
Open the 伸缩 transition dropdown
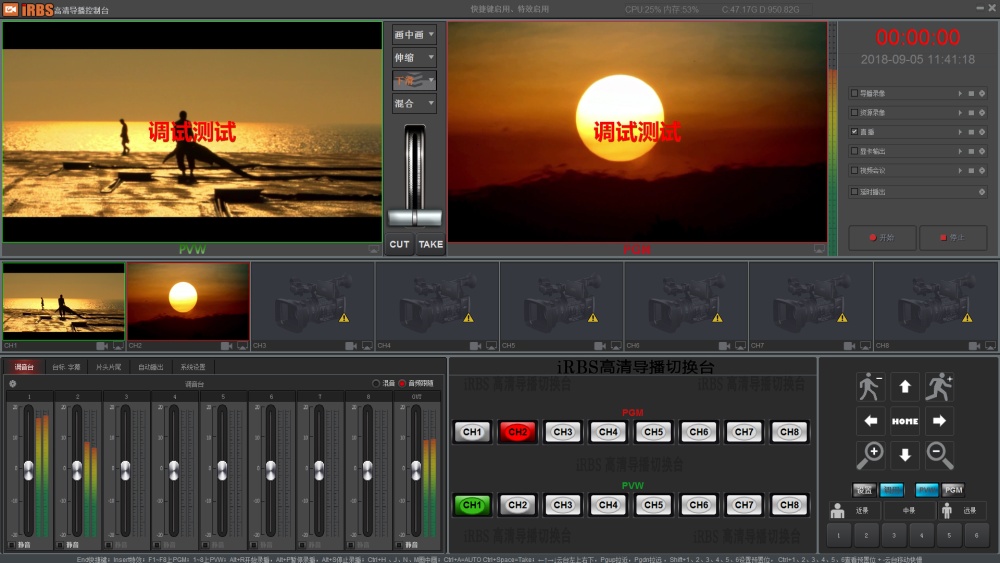click(414, 57)
